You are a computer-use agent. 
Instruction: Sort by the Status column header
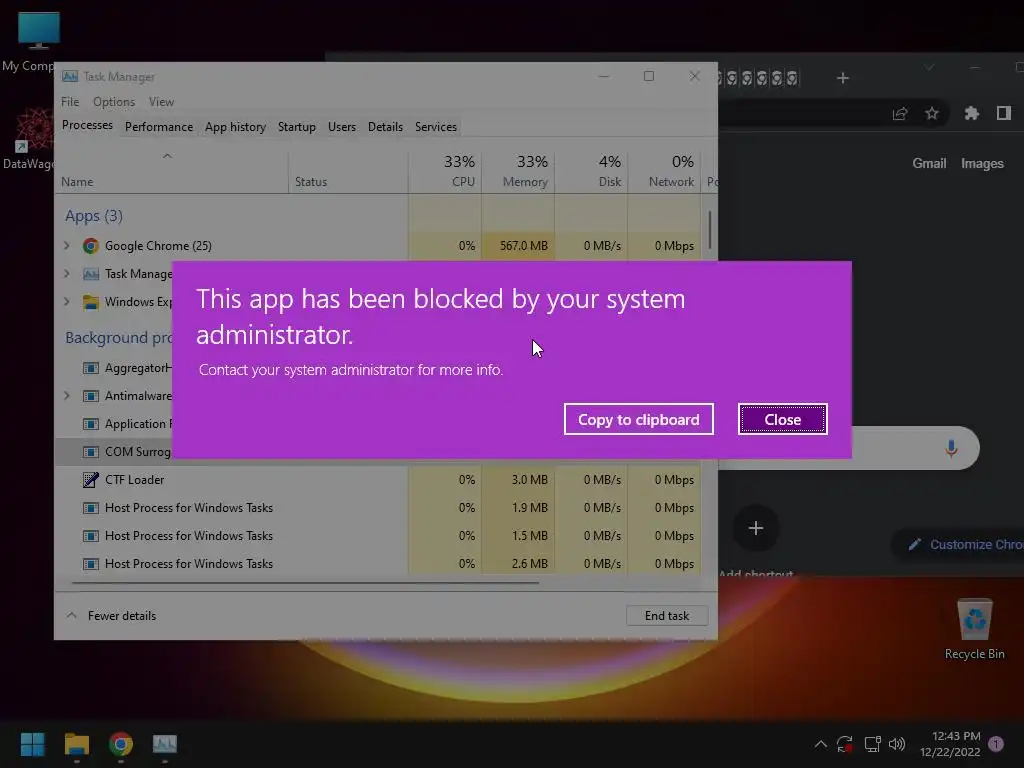click(x=348, y=172)
